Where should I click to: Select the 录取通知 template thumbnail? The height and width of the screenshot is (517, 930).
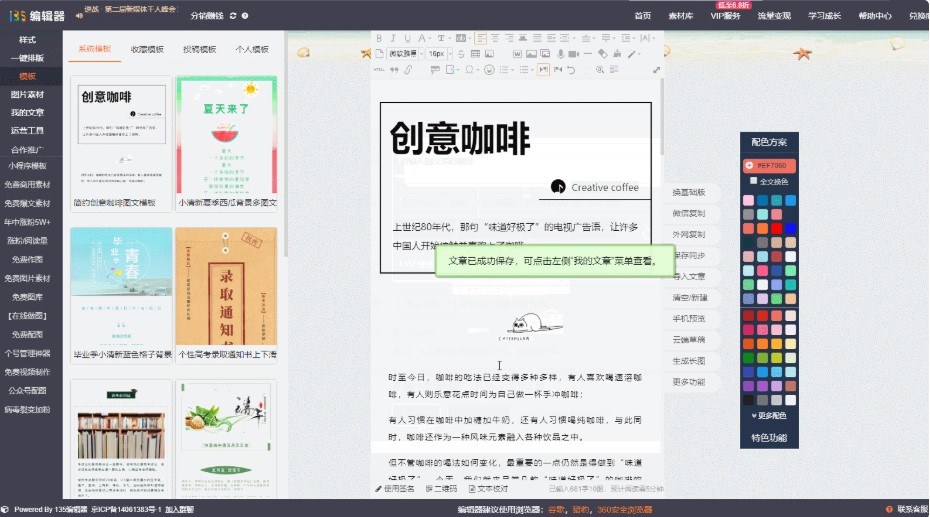tap(227, 288)
